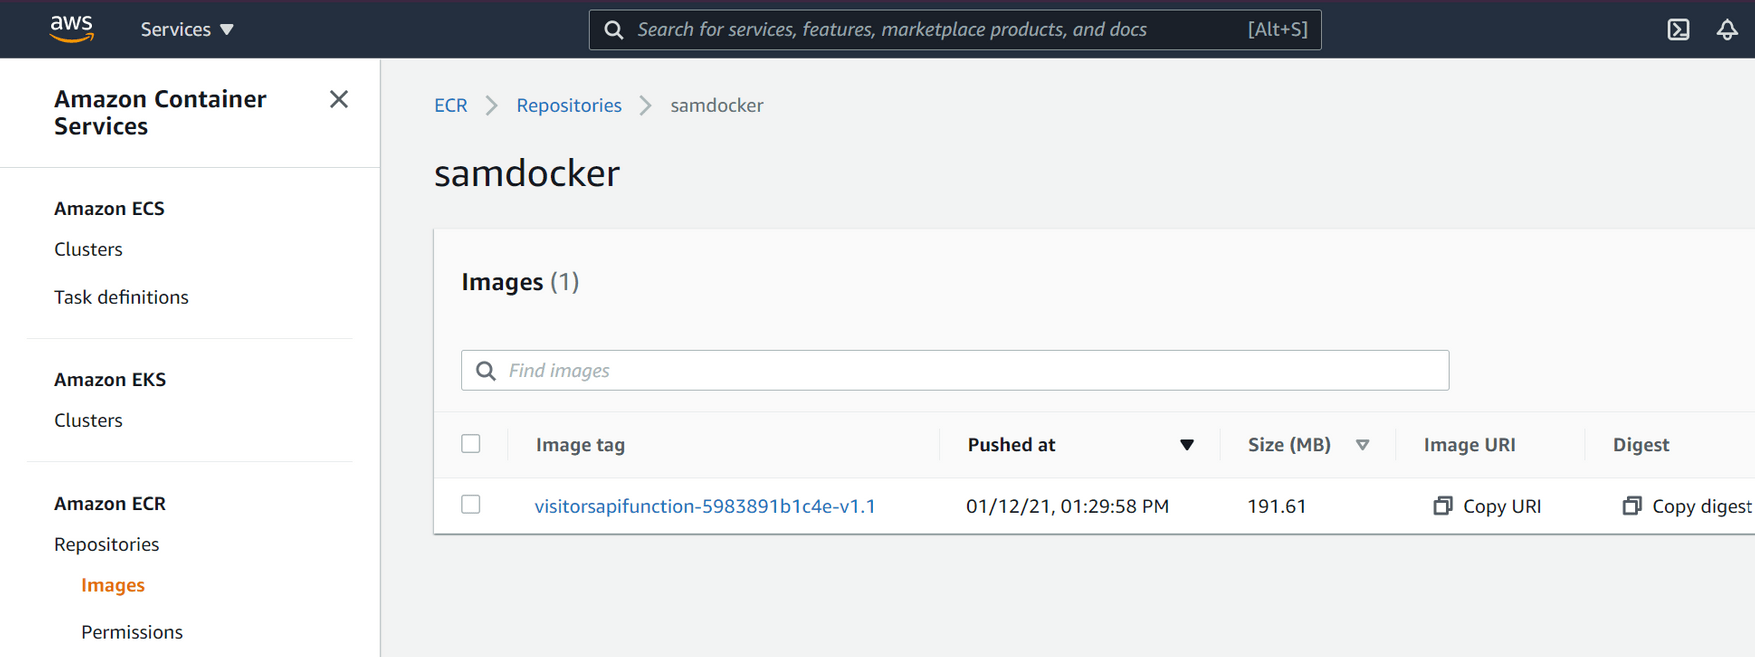Screen dimensions: 1755x657
Task: Click the magnifier icon in Find images
Action: coord(486,371)
